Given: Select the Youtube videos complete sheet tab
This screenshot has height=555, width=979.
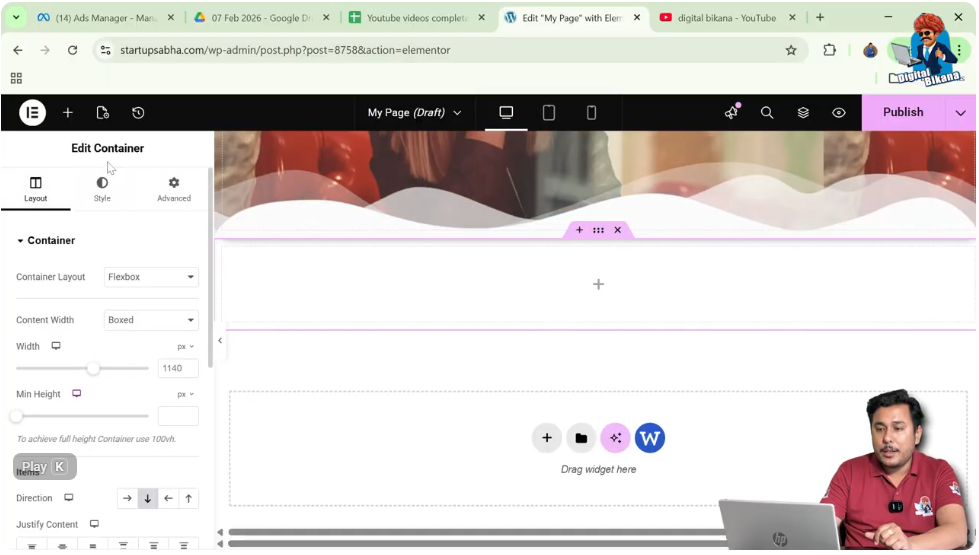Looking at the screenshot, I should [x=417, y=18].
